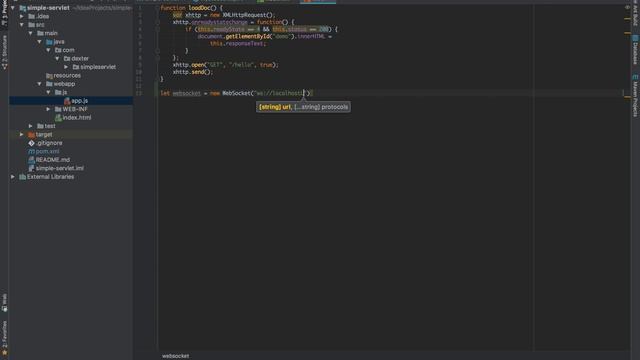This screenshot has width=640, height=360.
Task: Collapse the com package arrow
Action: click(x=48, y=50)
